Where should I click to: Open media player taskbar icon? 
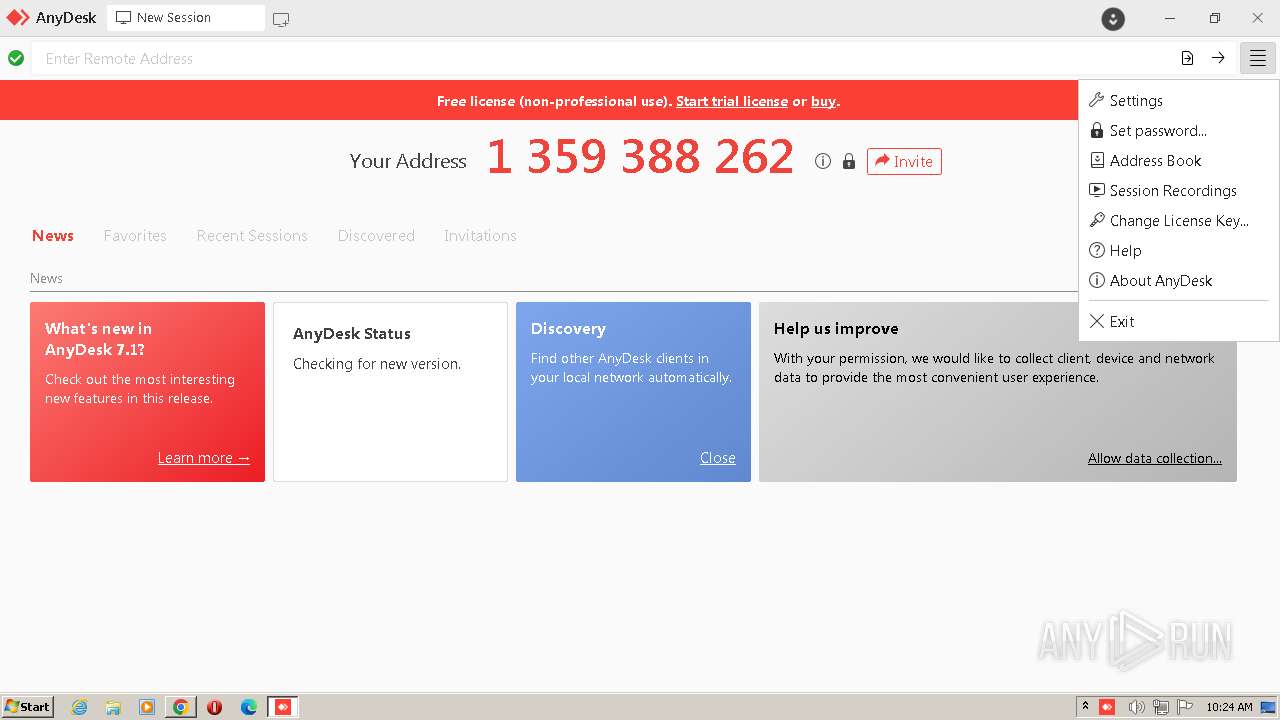point(147,707)
